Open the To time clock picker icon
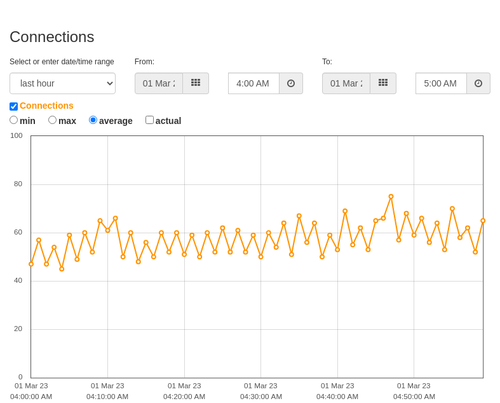Viewport: 500px width, 403px height. click(478, 83)
